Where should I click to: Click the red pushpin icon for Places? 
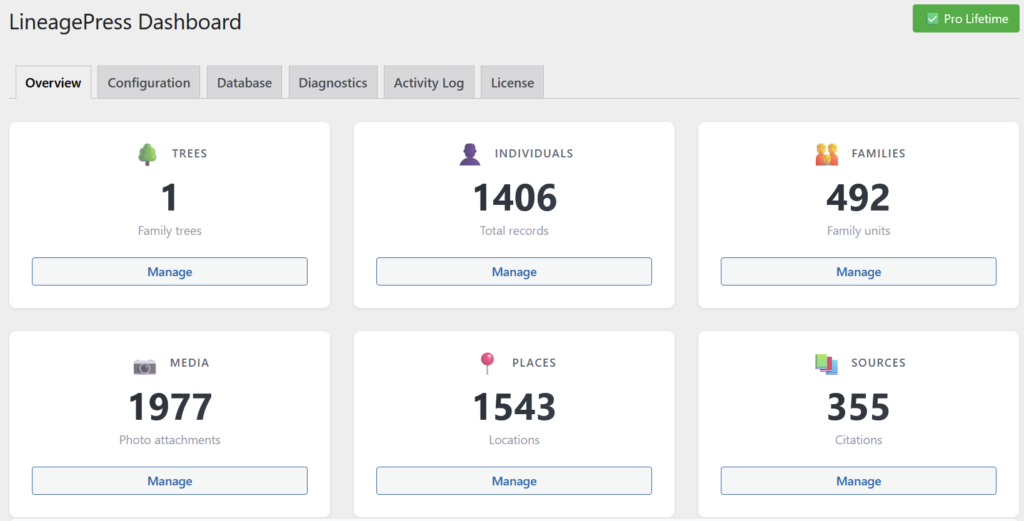(487, 364)
